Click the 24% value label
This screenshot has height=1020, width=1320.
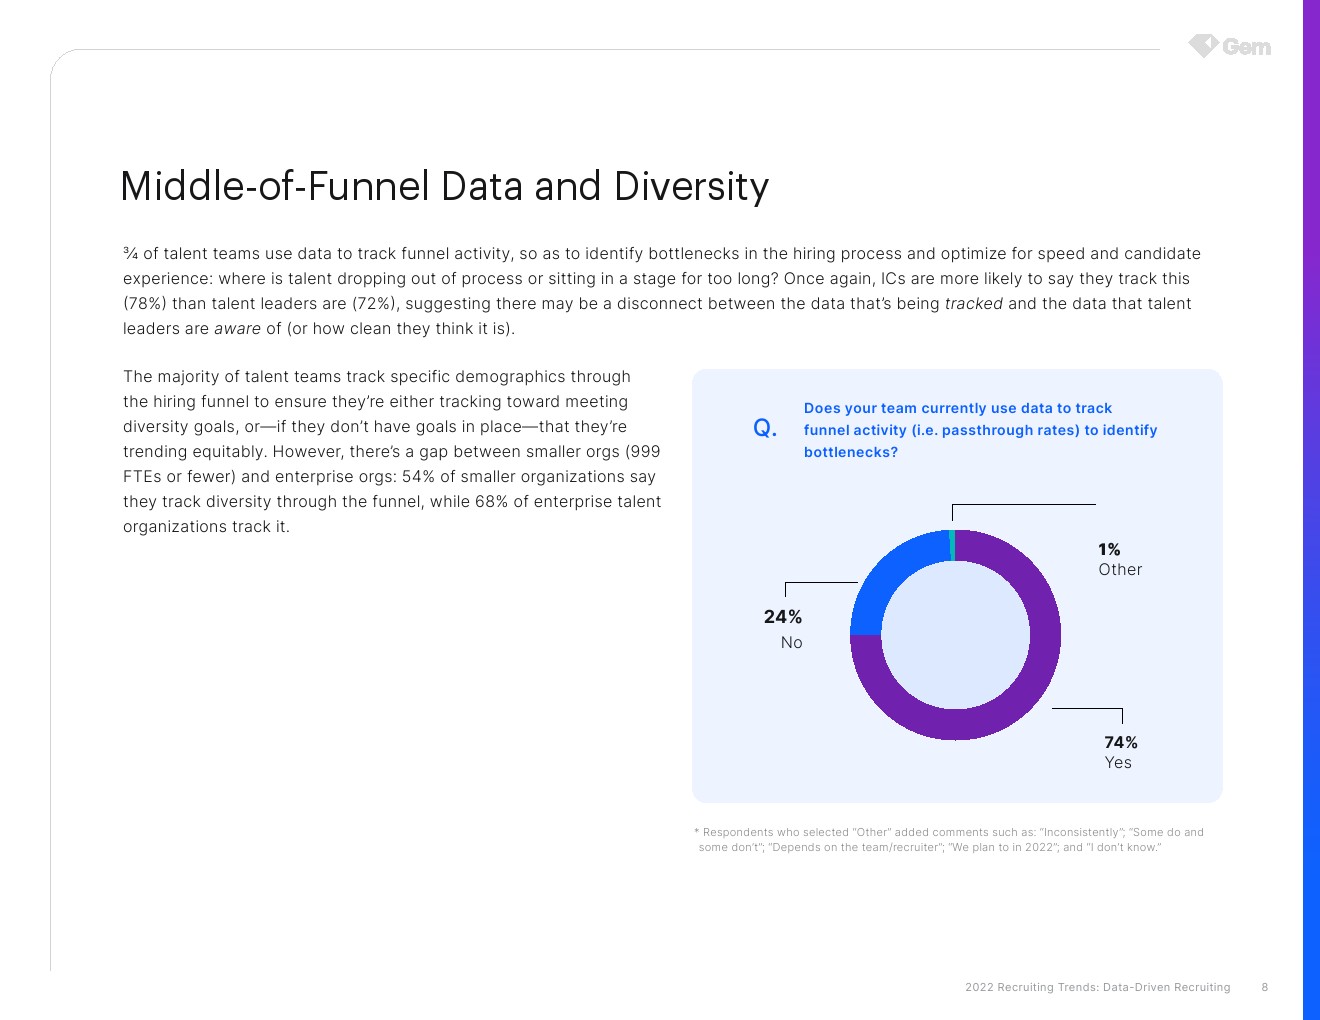click(783, 617)
